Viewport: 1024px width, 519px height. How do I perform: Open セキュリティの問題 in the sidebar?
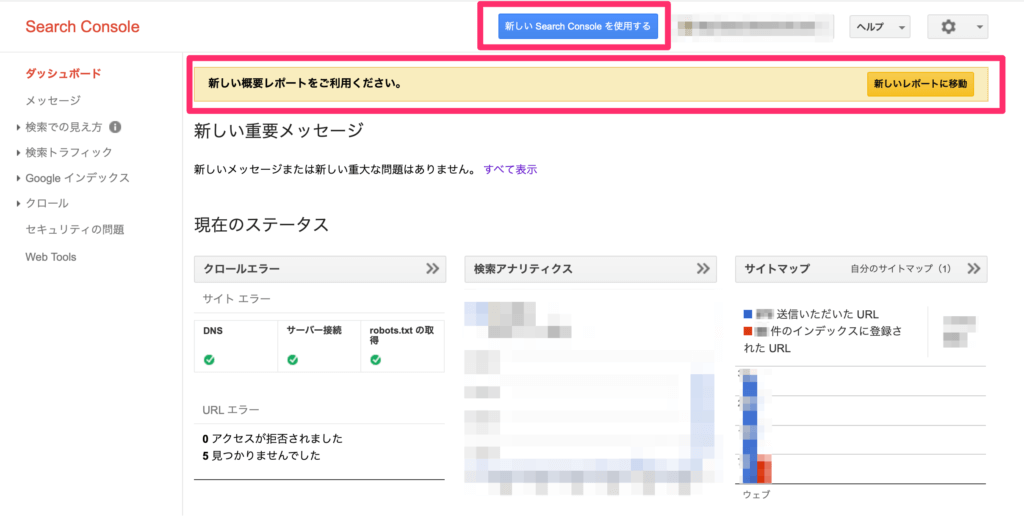(74, 230)
